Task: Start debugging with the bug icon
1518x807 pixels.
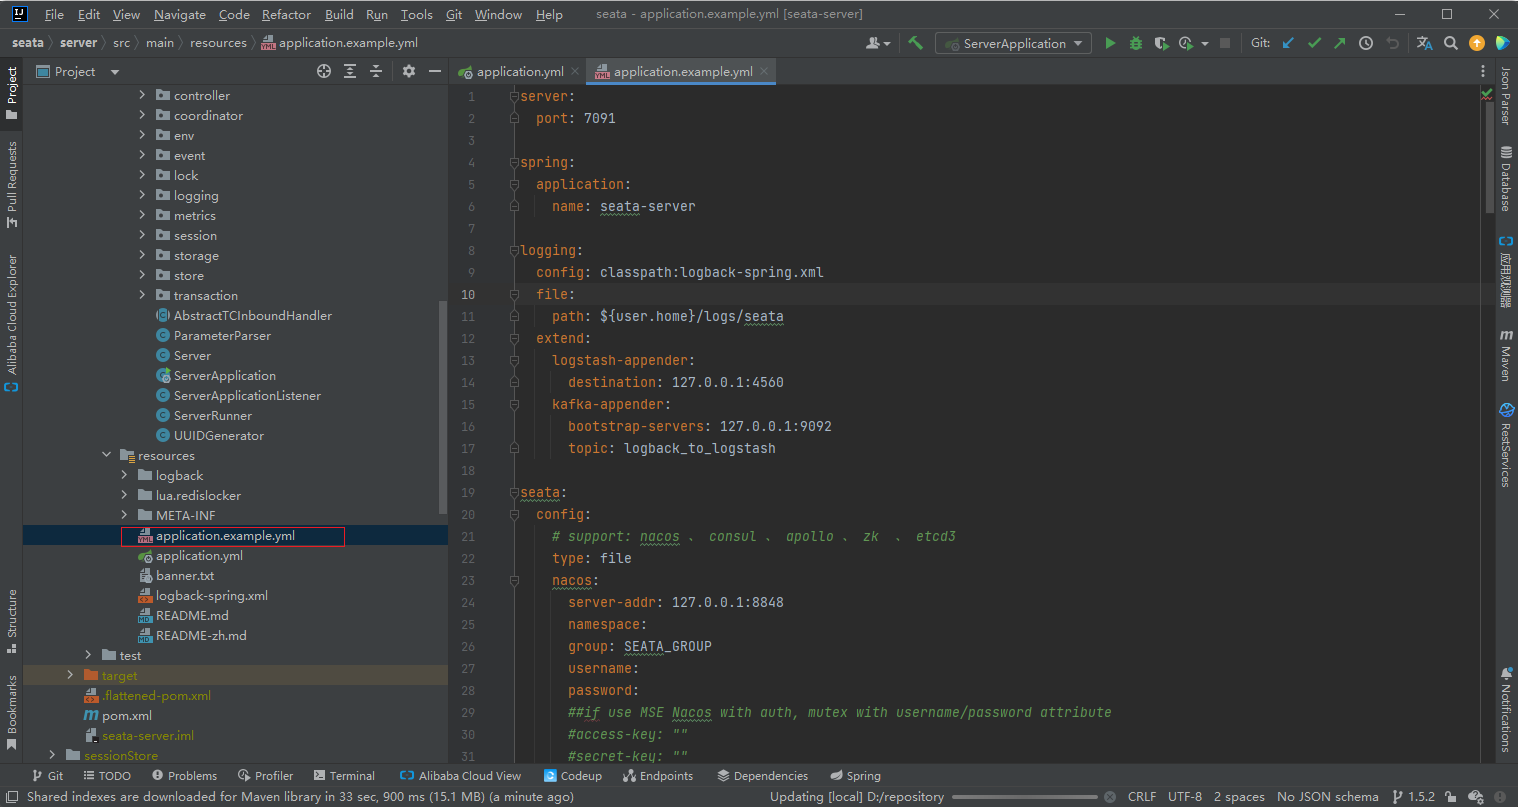Action: pyautogui.click(x=1136, y=43)
